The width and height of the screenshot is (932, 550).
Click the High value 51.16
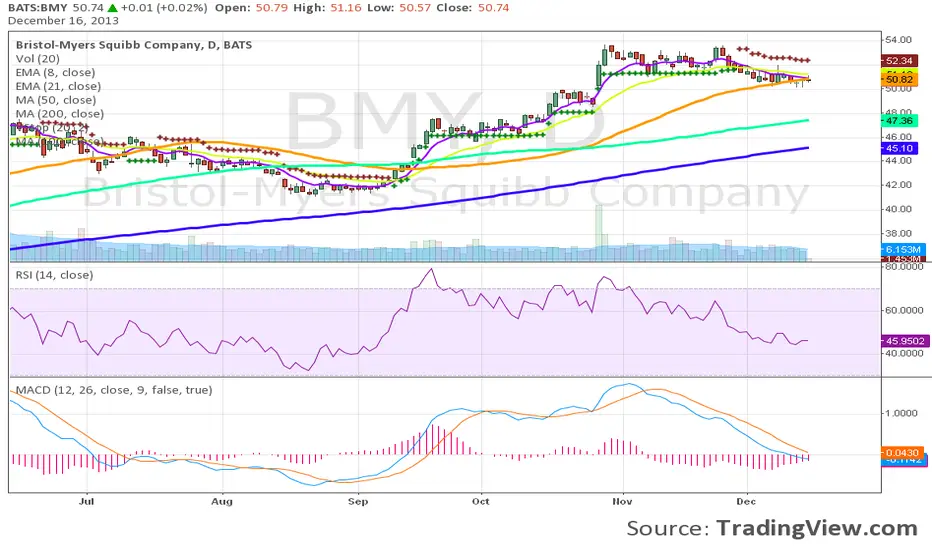346,8
